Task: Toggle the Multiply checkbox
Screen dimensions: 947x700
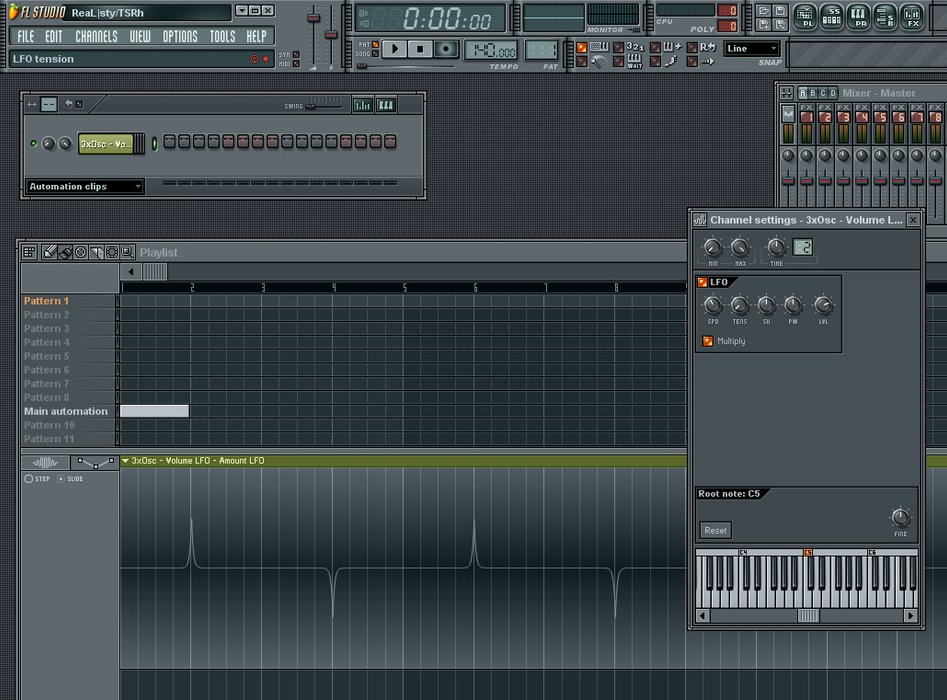Action: point(708,341)
